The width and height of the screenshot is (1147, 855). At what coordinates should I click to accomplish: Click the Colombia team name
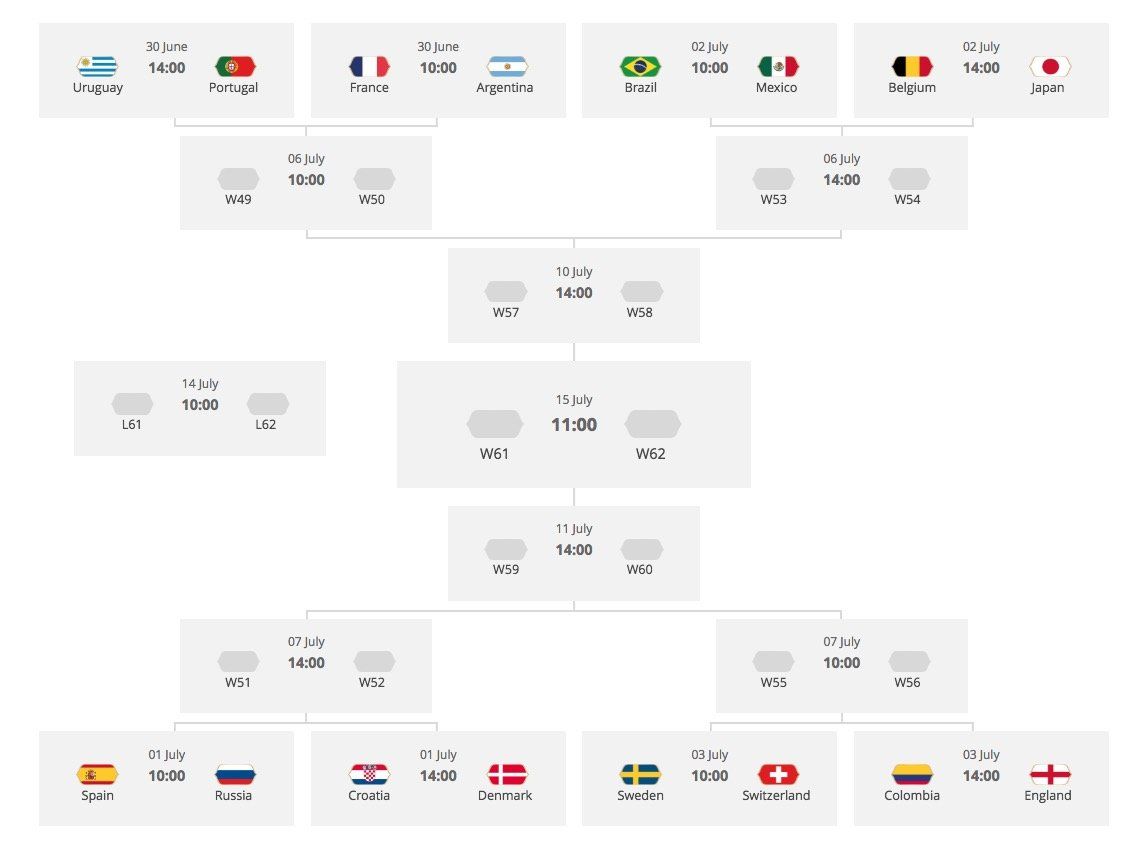[912, 796]
